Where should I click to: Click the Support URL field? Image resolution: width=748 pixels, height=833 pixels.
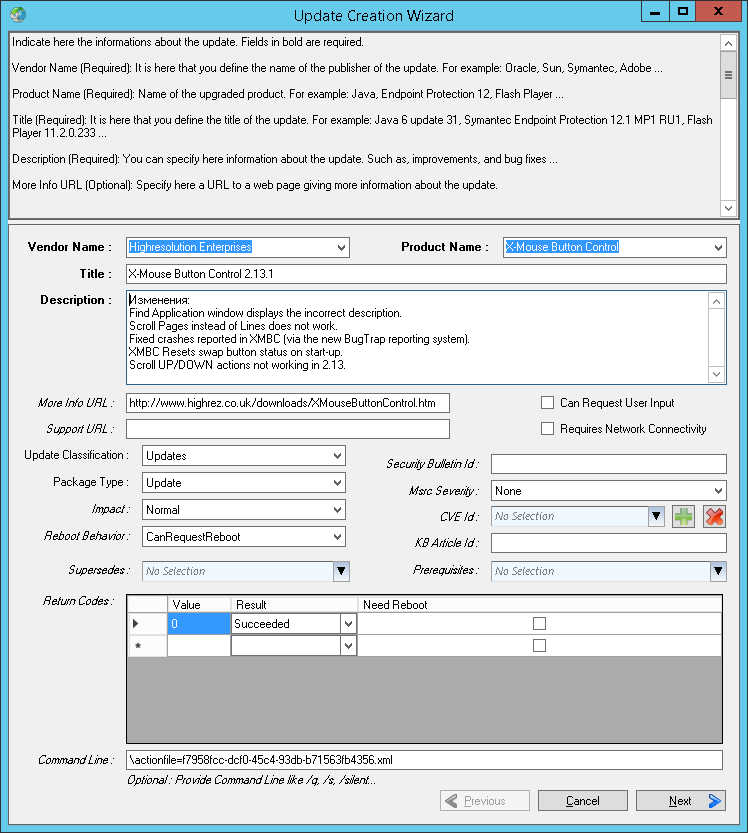tap(288, 429)
